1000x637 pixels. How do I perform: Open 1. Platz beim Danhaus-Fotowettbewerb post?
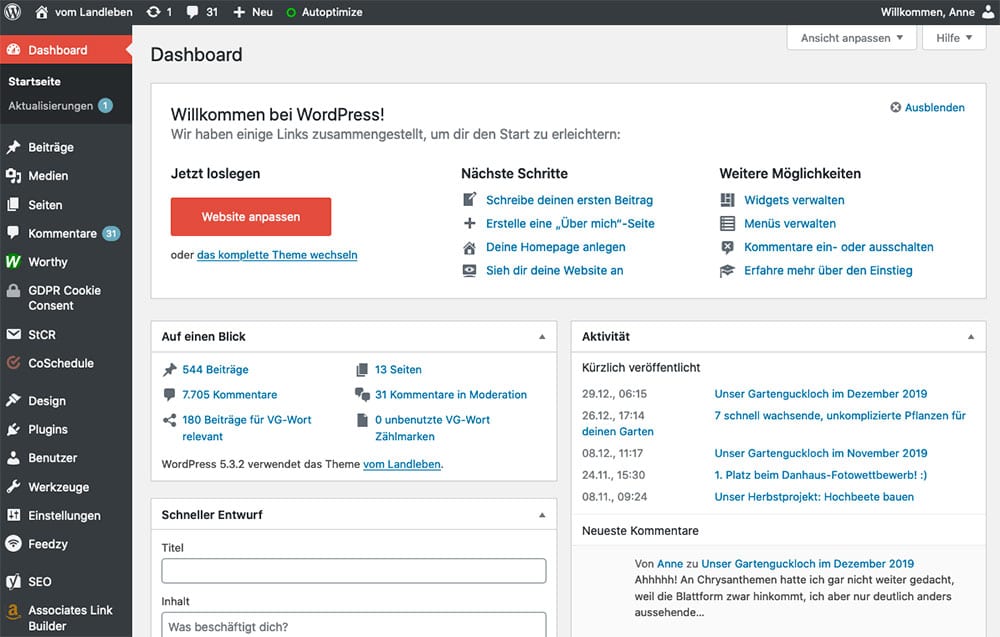pos(820,475)
